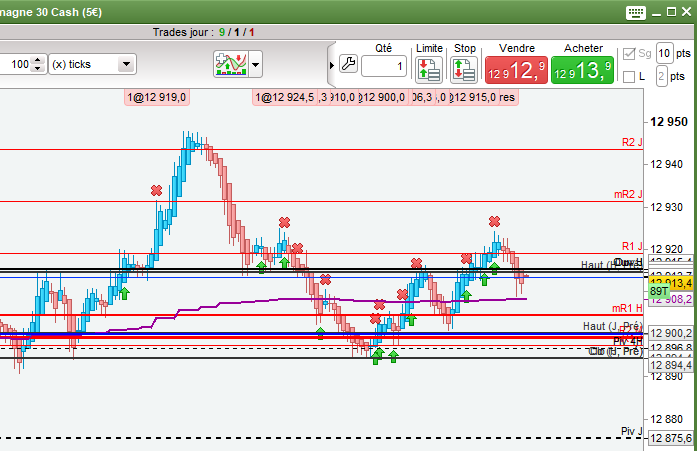The image size is (697, 451).
Task: Click the green 89T tag
Action: [659, 291]
